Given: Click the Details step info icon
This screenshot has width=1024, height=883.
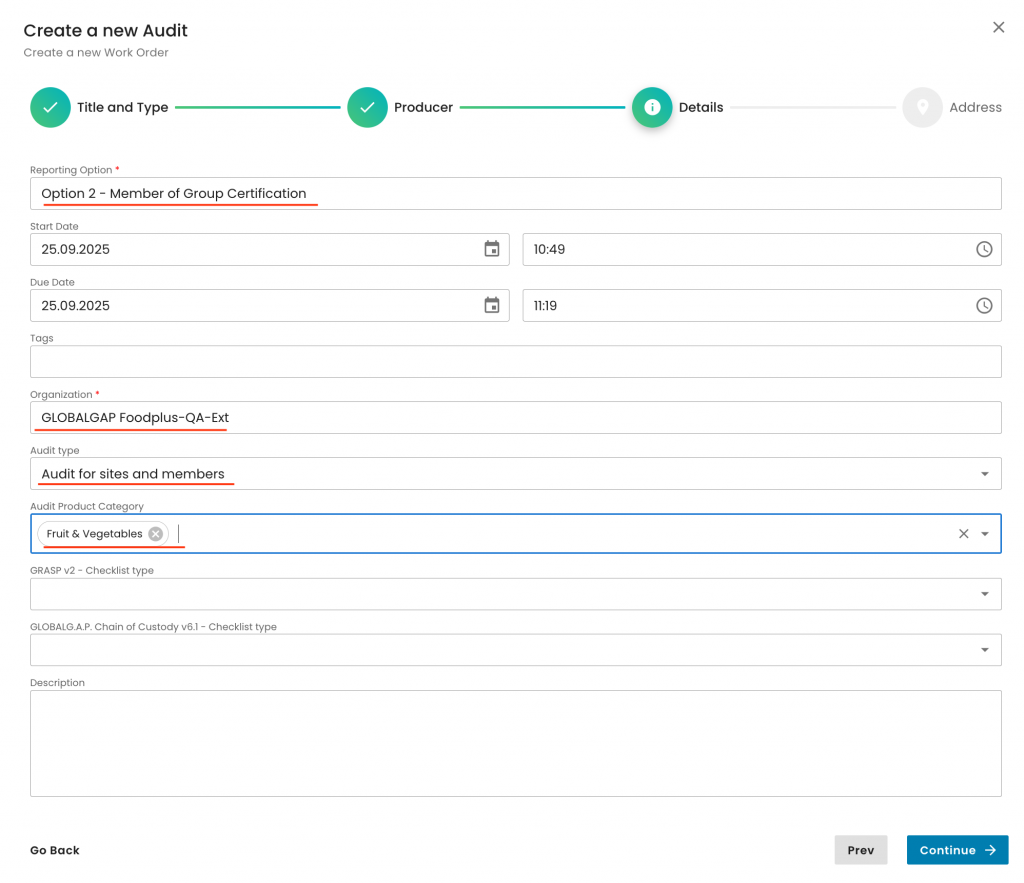Looking at the screenshot, I should (x=652, y=107).
